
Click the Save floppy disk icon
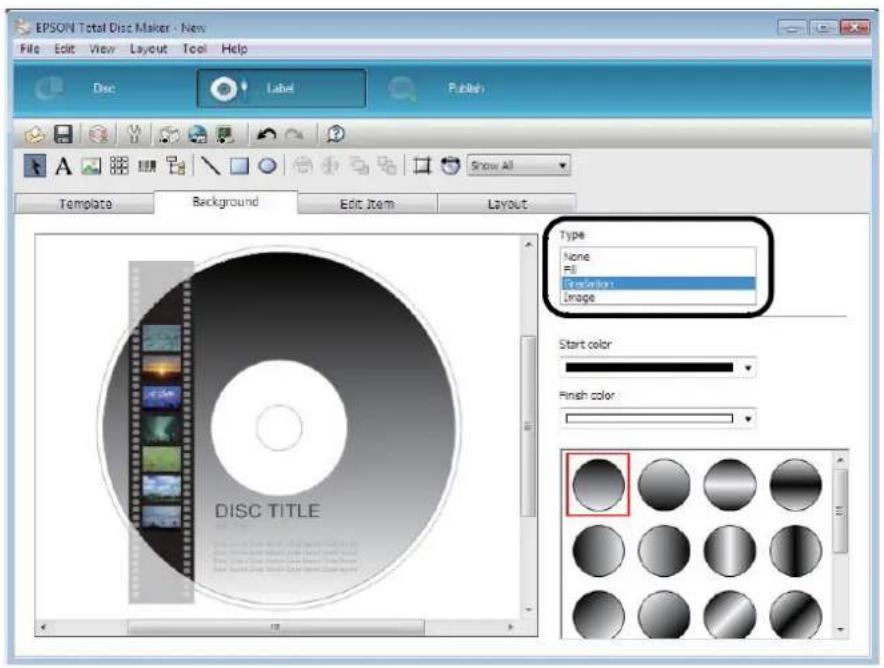pos(63,135)
